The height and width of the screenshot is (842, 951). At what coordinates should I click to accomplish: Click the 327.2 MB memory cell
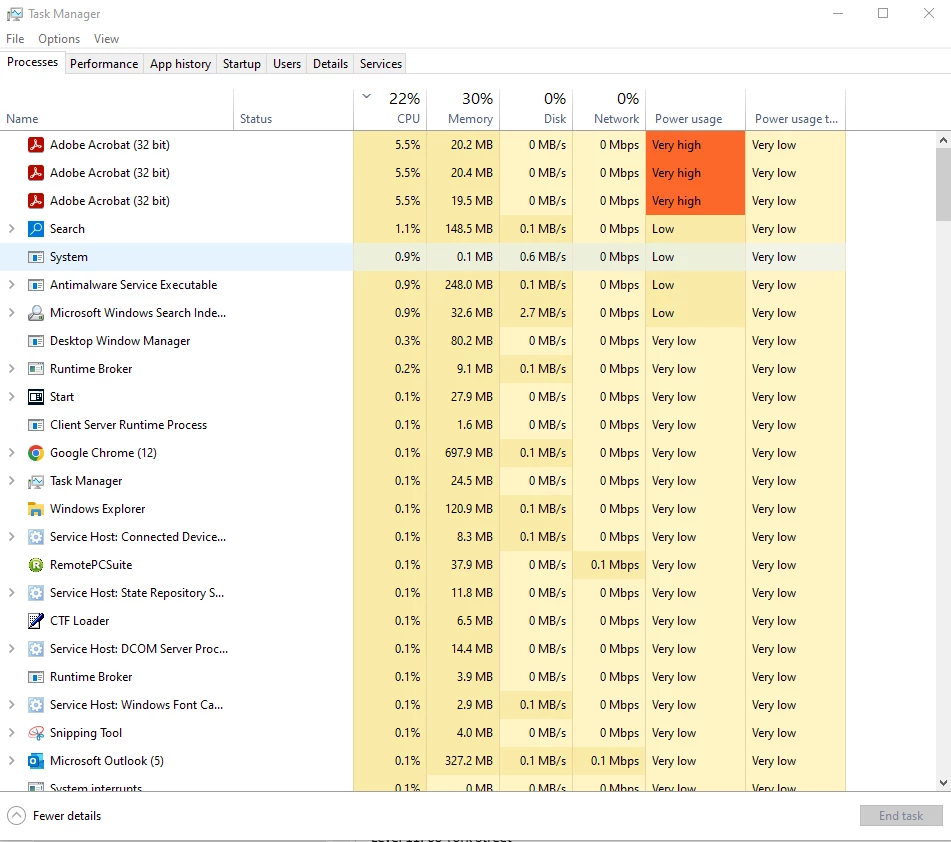point(463,761)
